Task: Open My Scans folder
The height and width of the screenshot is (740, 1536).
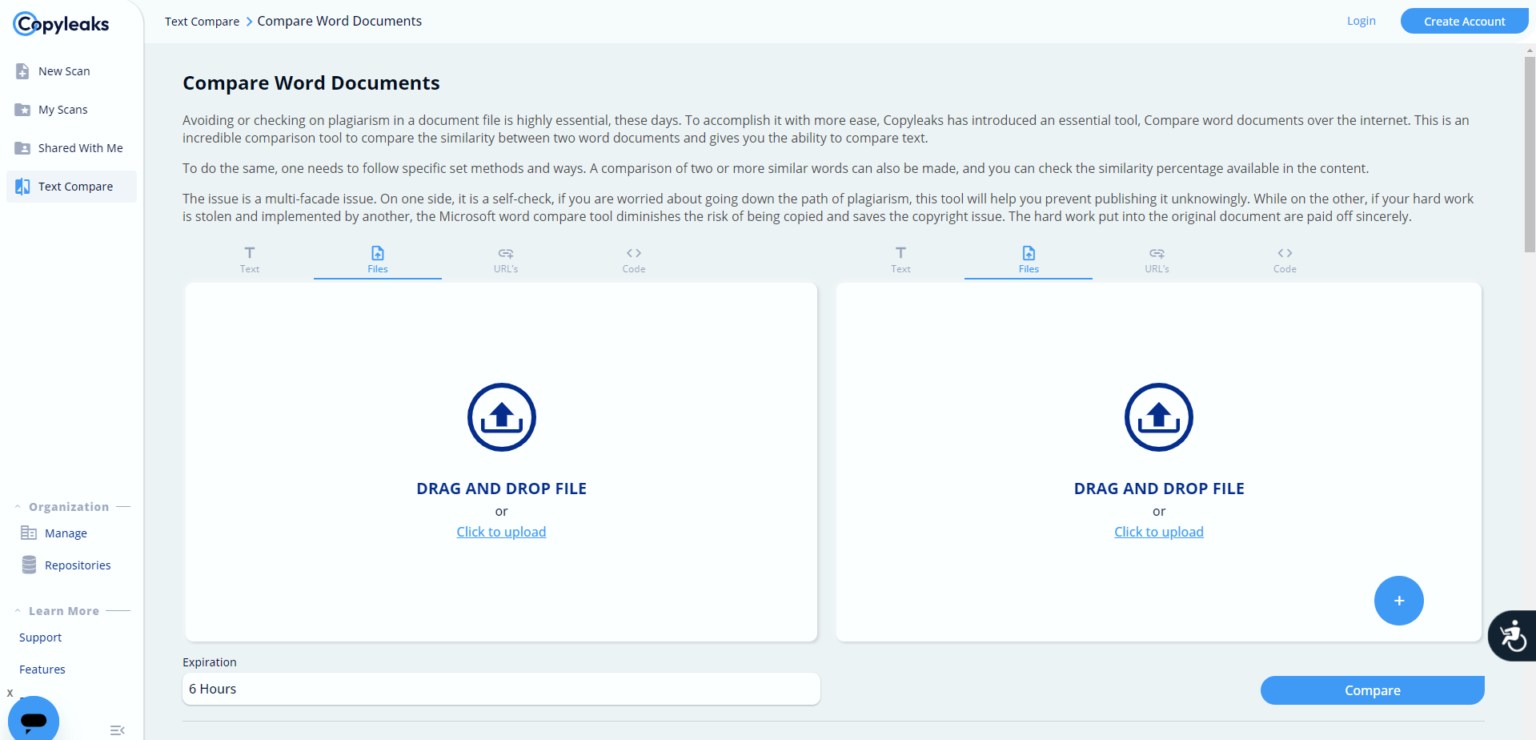Action: click(x=62, y=110)
